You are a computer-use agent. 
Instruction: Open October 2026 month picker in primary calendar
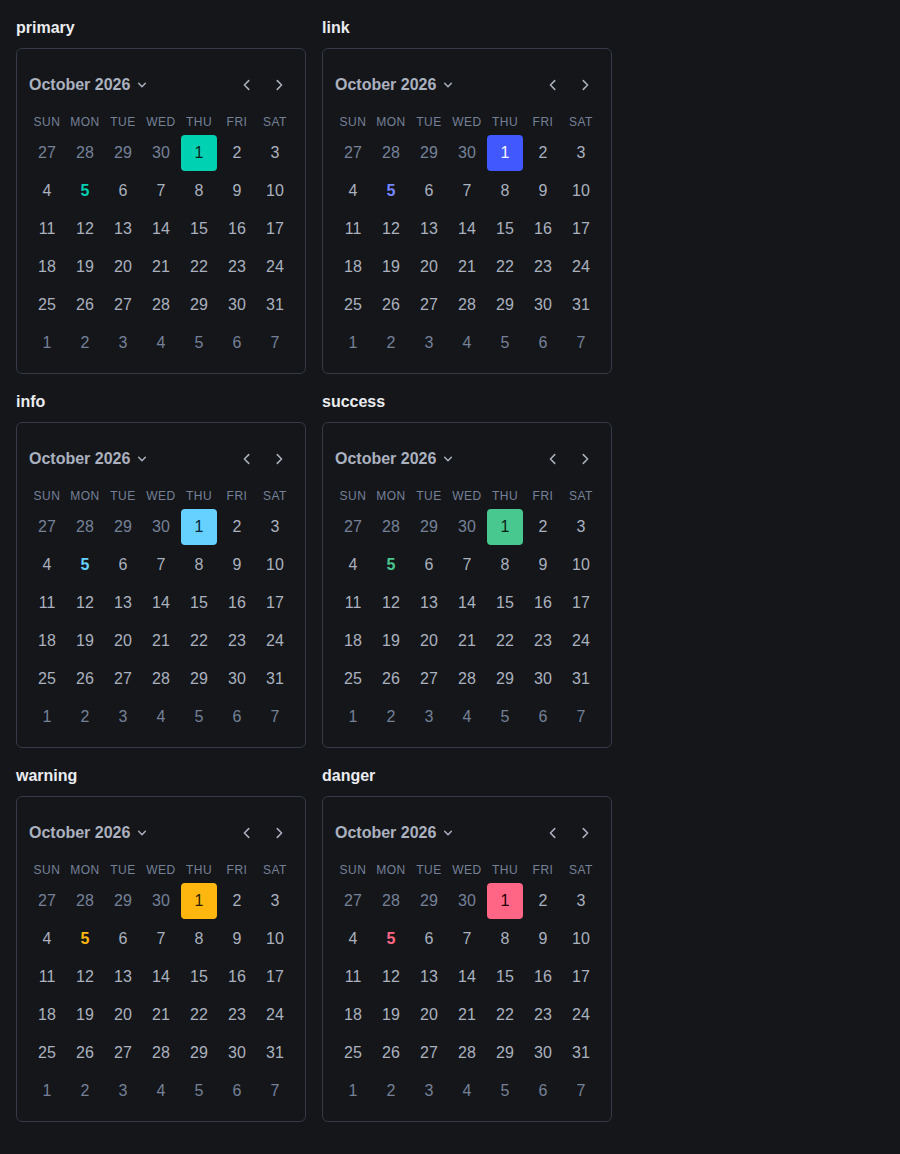[88, 85]
